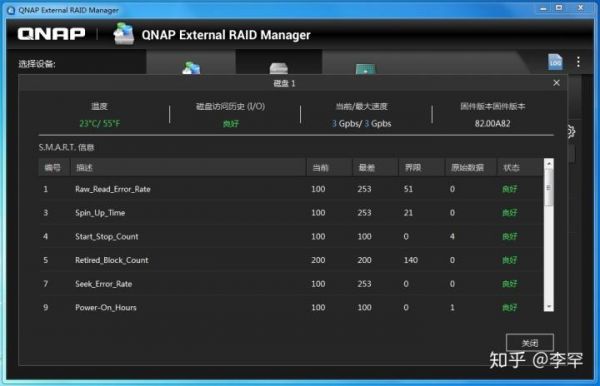Click the 良好 status in Power-On_Hours row
This screenshot has width=600, height=386.
(509, 307)
